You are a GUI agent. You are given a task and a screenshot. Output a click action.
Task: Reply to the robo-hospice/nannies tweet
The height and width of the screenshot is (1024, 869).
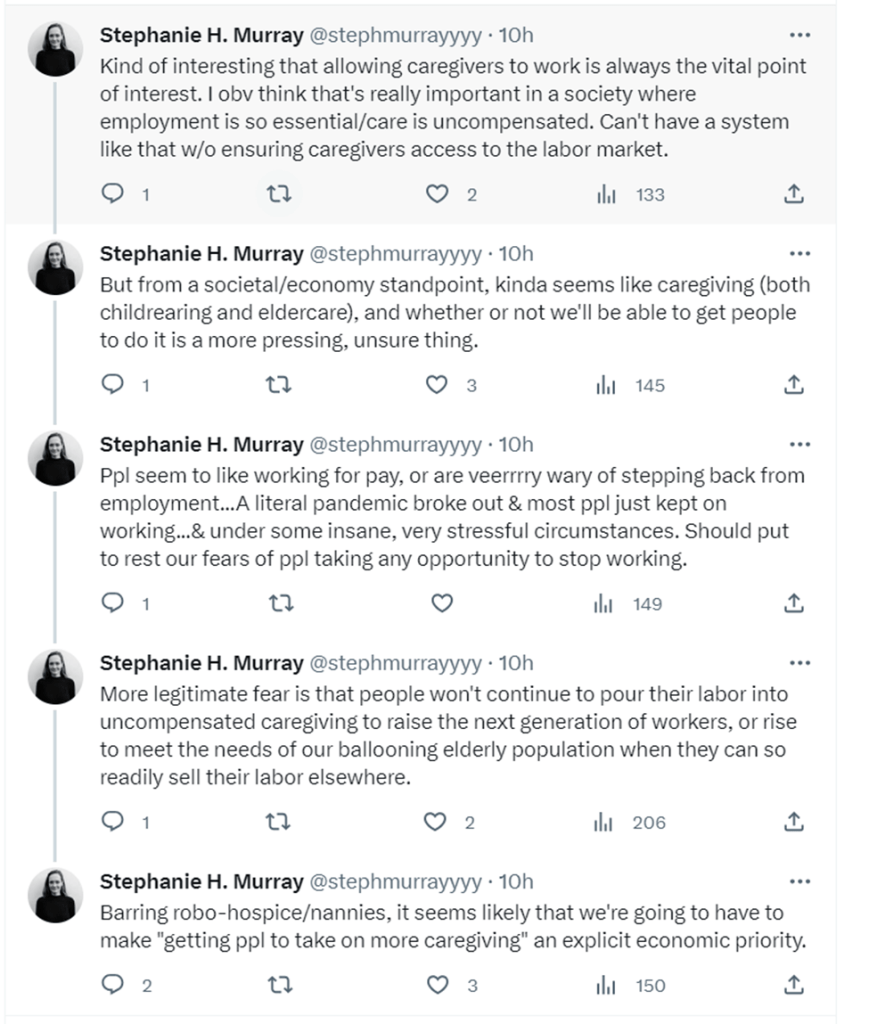115,985
